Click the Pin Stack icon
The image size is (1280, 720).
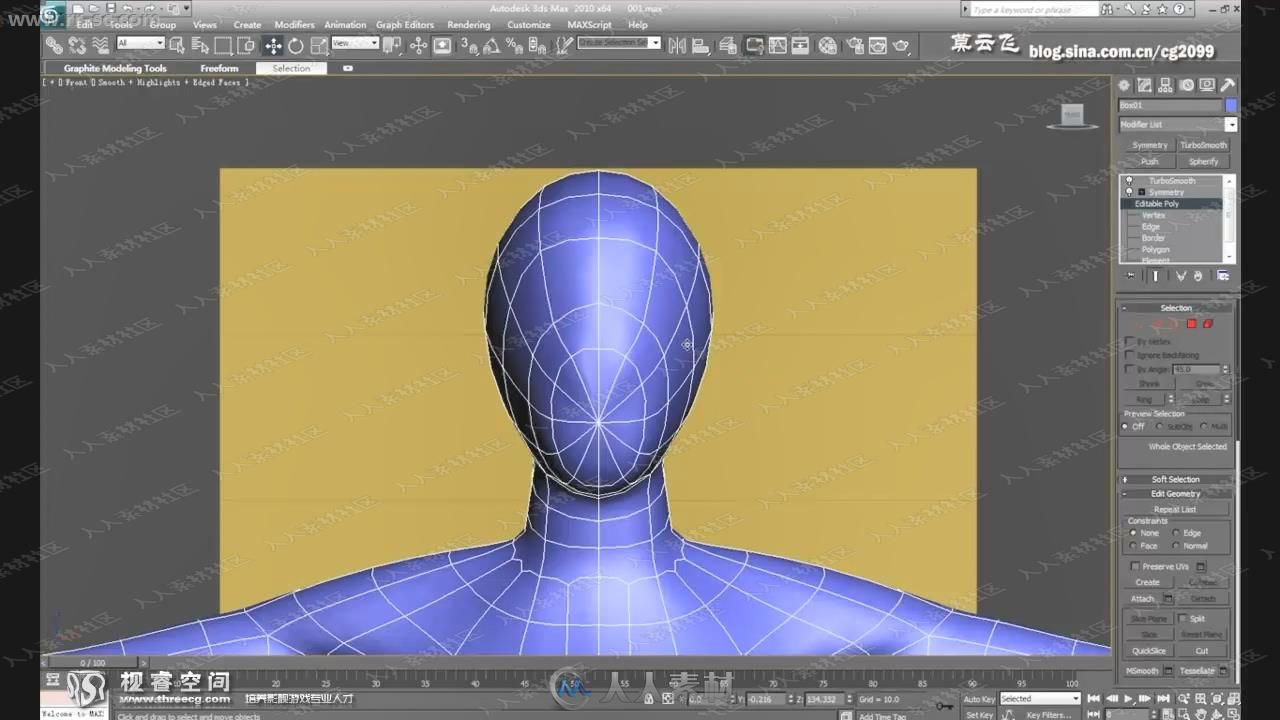(x=1131, y=276)
